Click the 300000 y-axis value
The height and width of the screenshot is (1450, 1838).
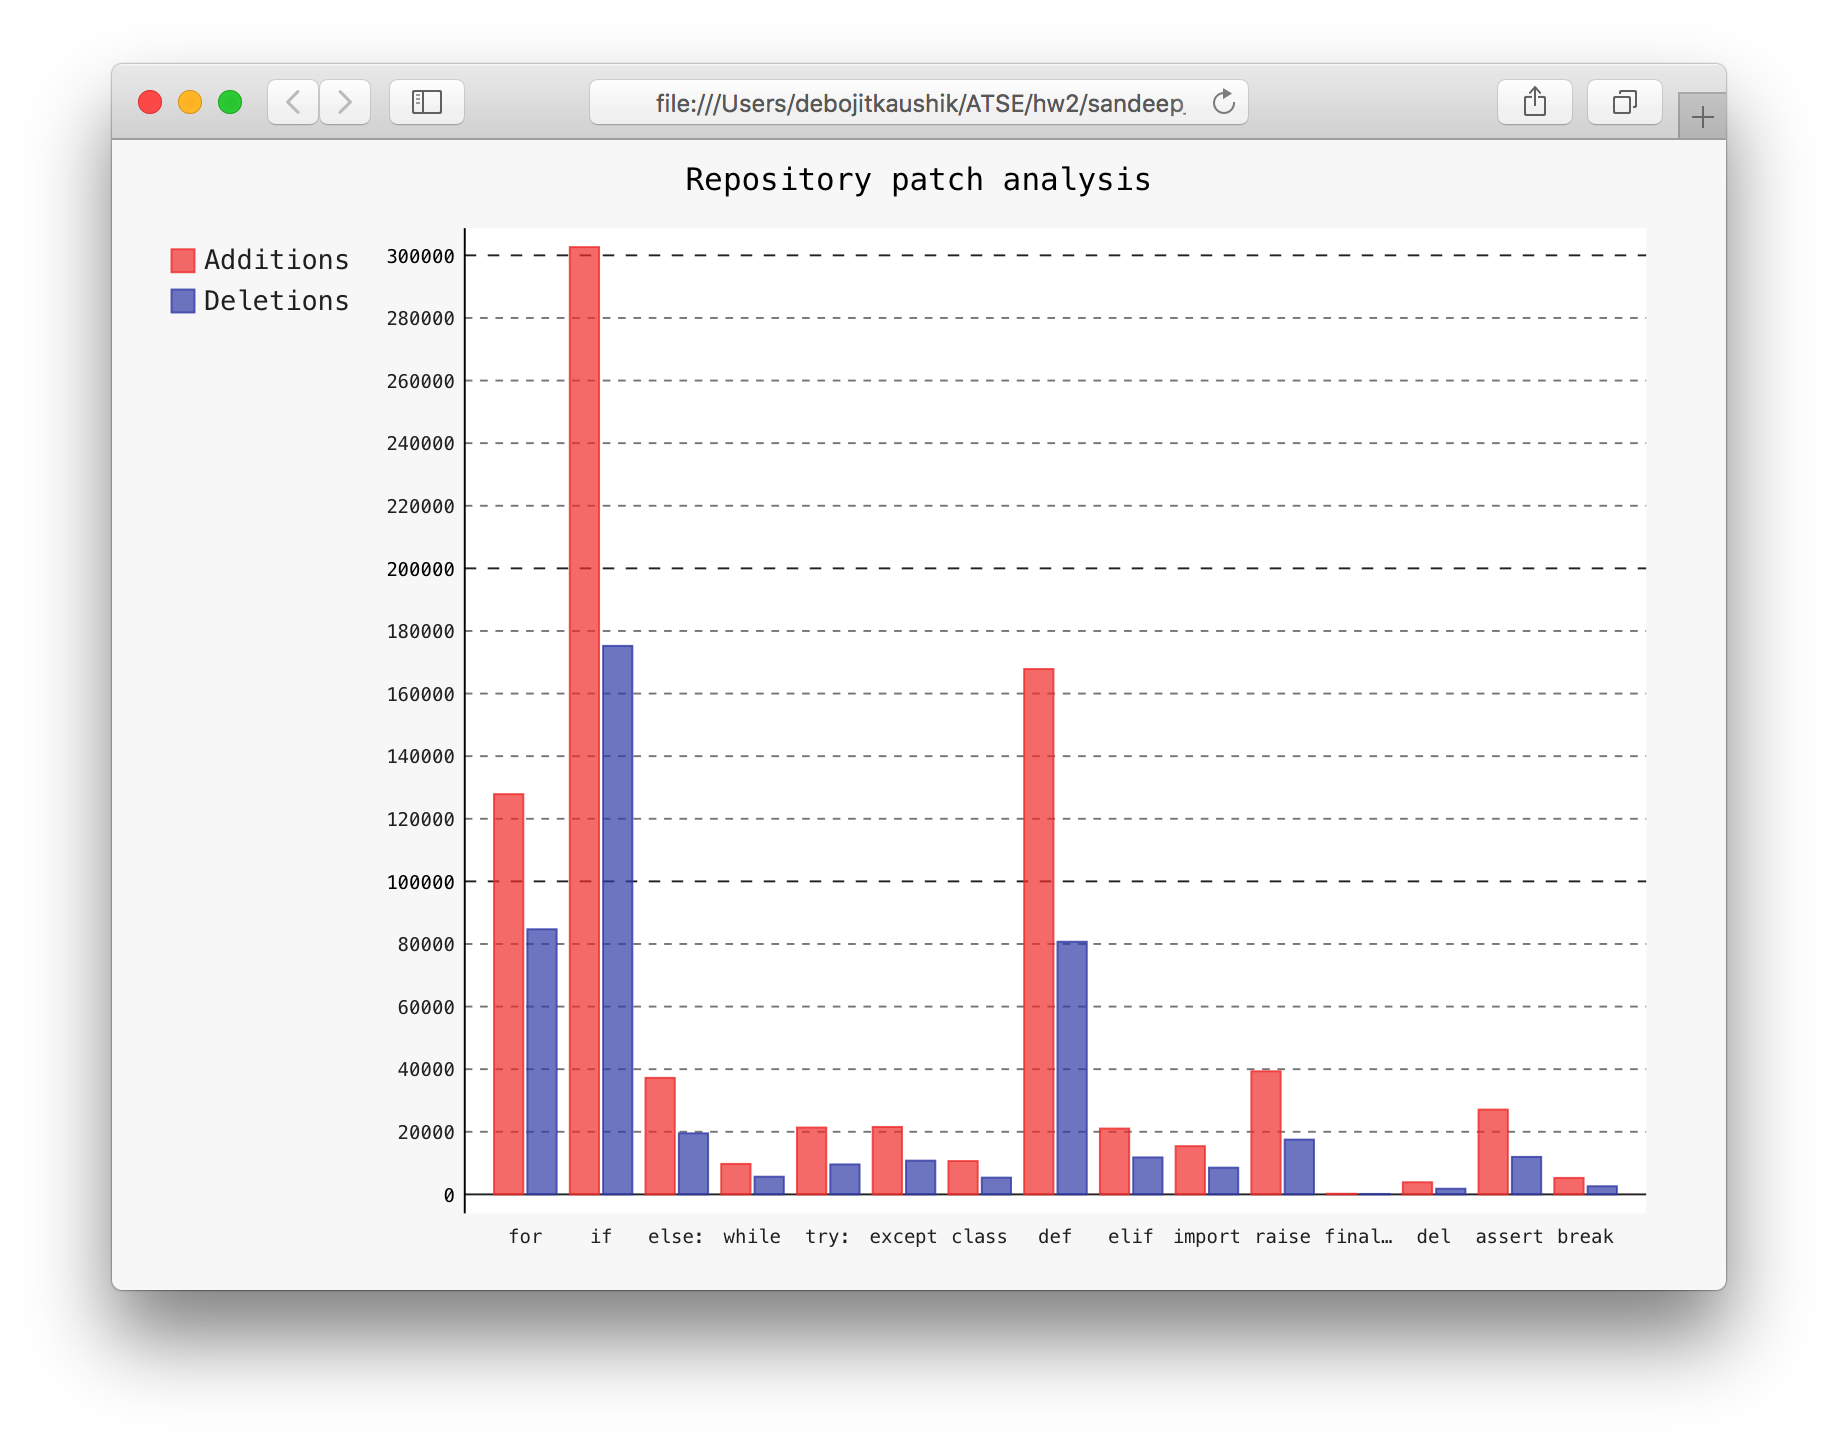421,256
